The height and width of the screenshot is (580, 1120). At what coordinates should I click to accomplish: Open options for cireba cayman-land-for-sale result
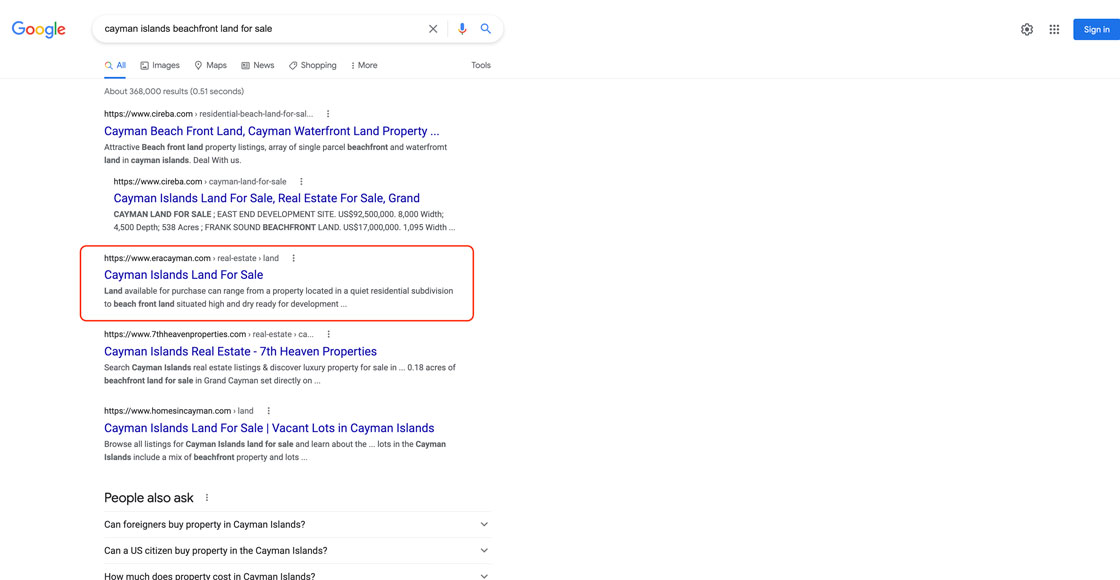tap(301, 181)
